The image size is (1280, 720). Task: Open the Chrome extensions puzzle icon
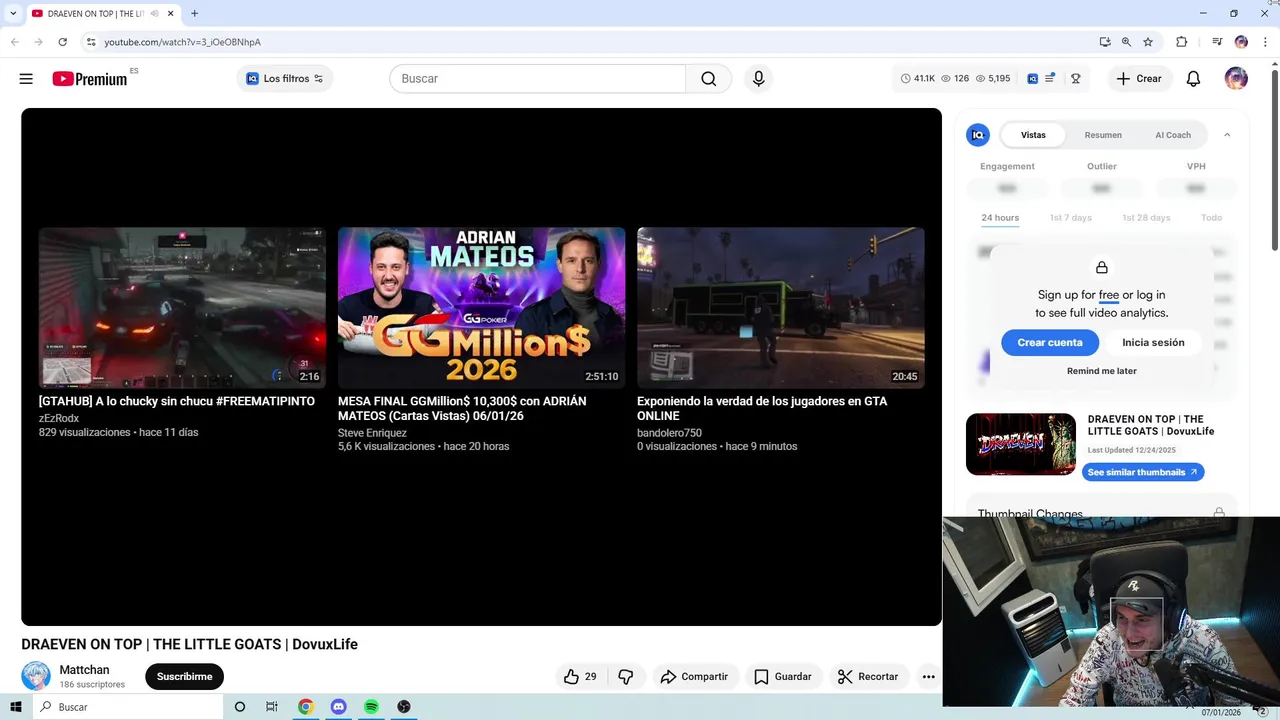pyautogui.click(x=1181, y=42)
